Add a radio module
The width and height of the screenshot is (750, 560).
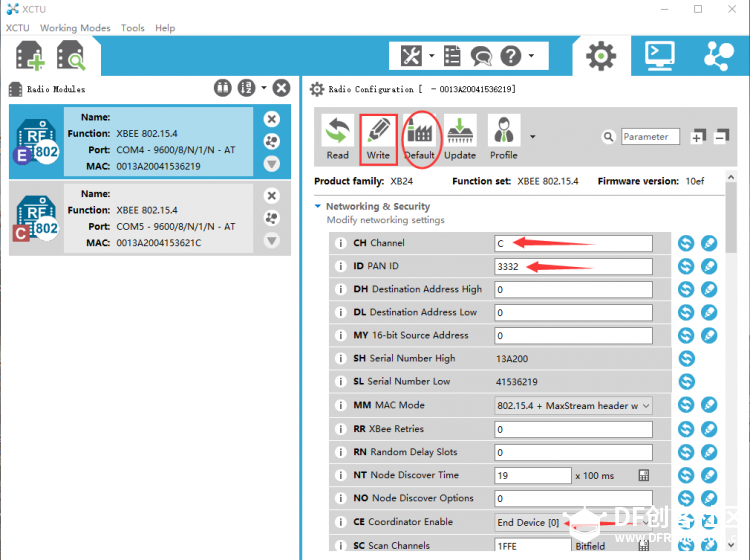30,56
